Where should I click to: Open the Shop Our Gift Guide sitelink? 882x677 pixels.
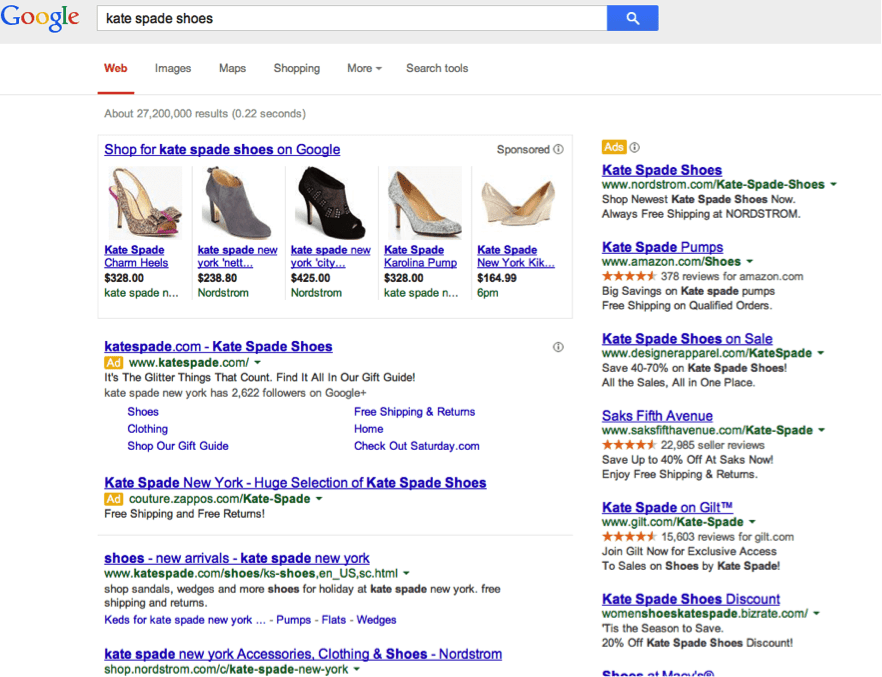click(178, 446)
